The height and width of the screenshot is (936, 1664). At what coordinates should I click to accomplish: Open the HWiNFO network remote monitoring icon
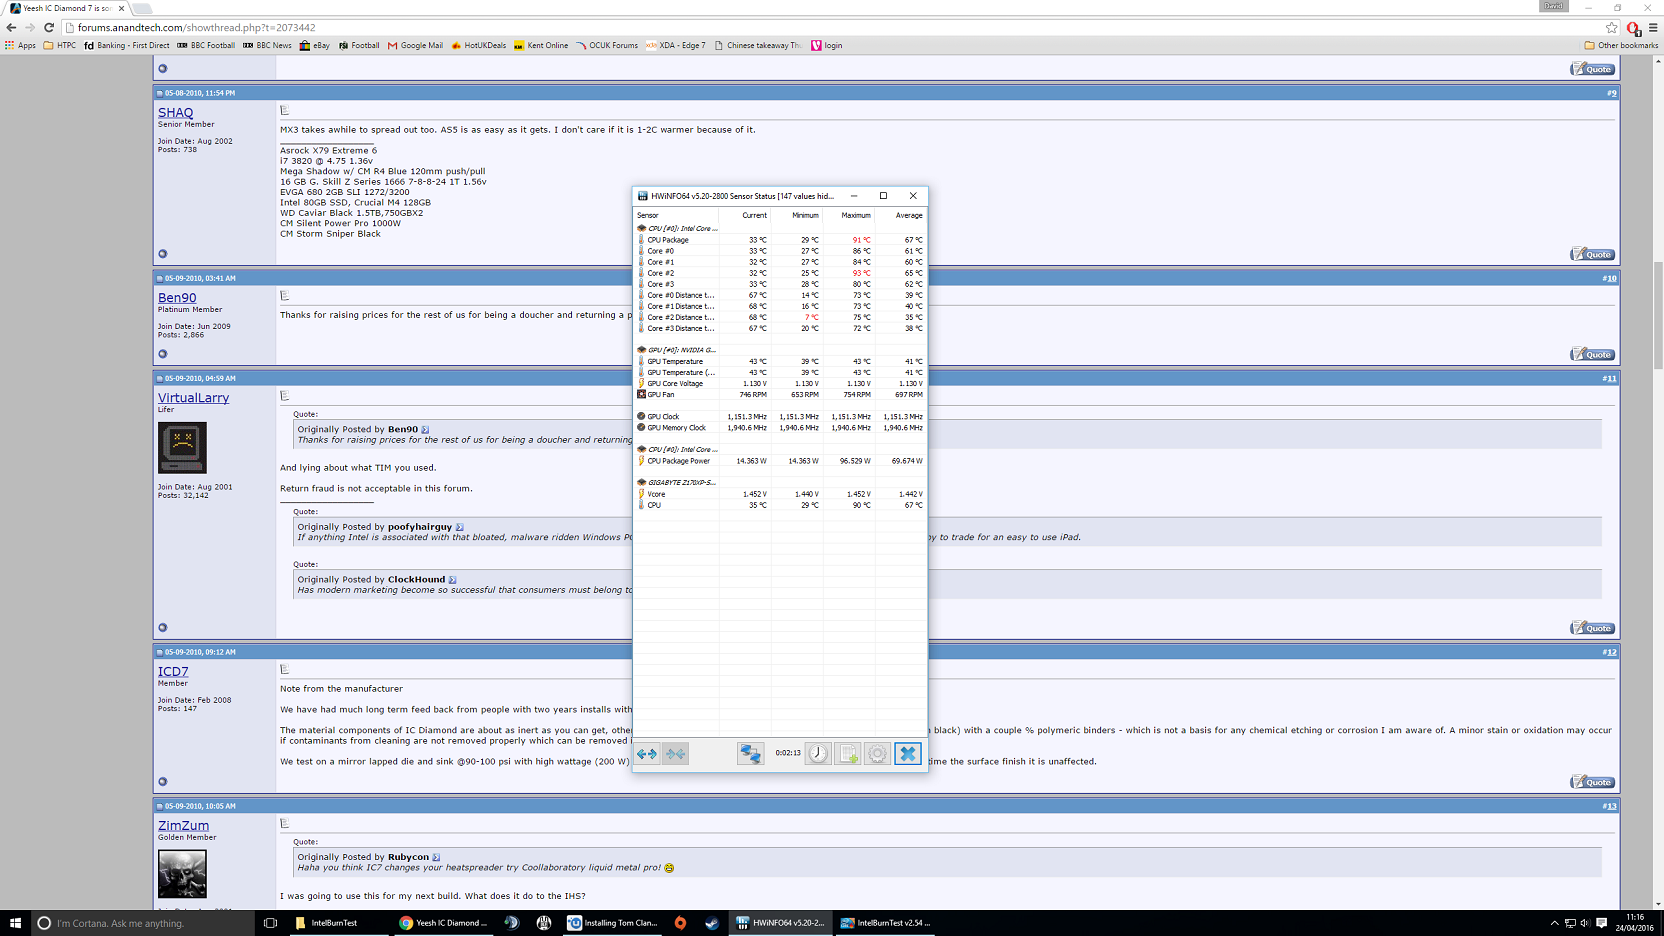[750, 754]
